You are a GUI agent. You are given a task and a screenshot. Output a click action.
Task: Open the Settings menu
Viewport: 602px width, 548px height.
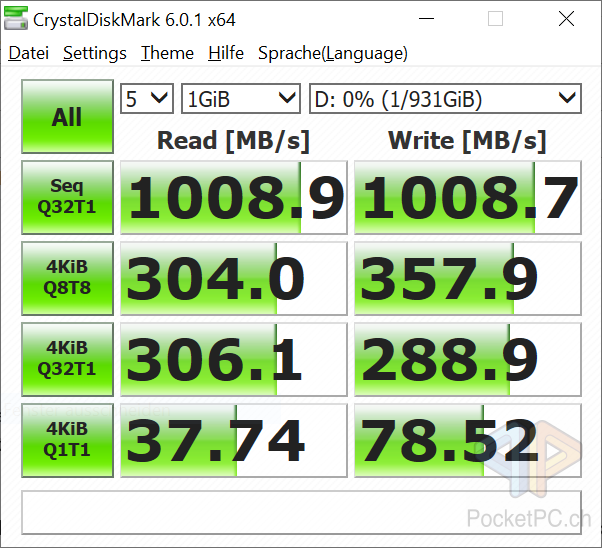point(94,53)
